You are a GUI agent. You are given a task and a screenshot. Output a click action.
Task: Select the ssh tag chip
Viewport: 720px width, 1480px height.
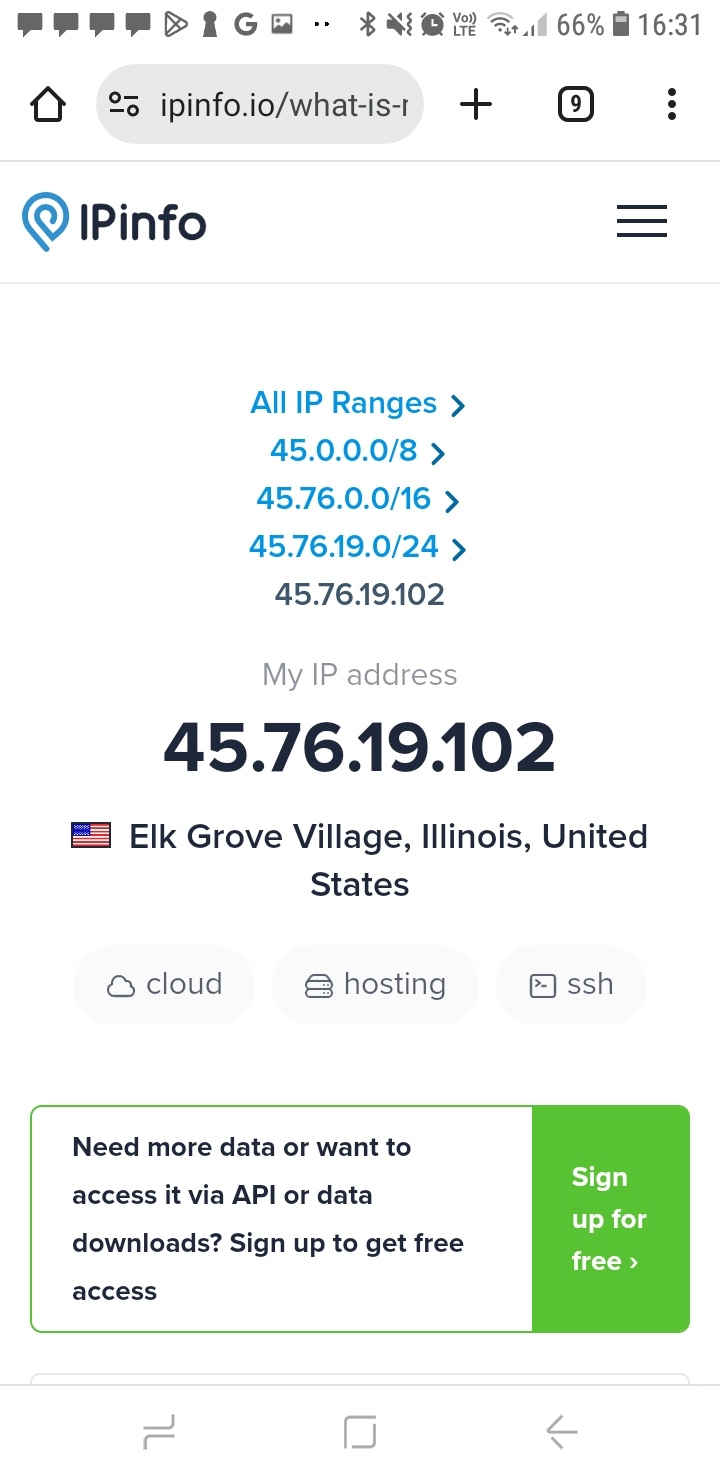[571, 985]
